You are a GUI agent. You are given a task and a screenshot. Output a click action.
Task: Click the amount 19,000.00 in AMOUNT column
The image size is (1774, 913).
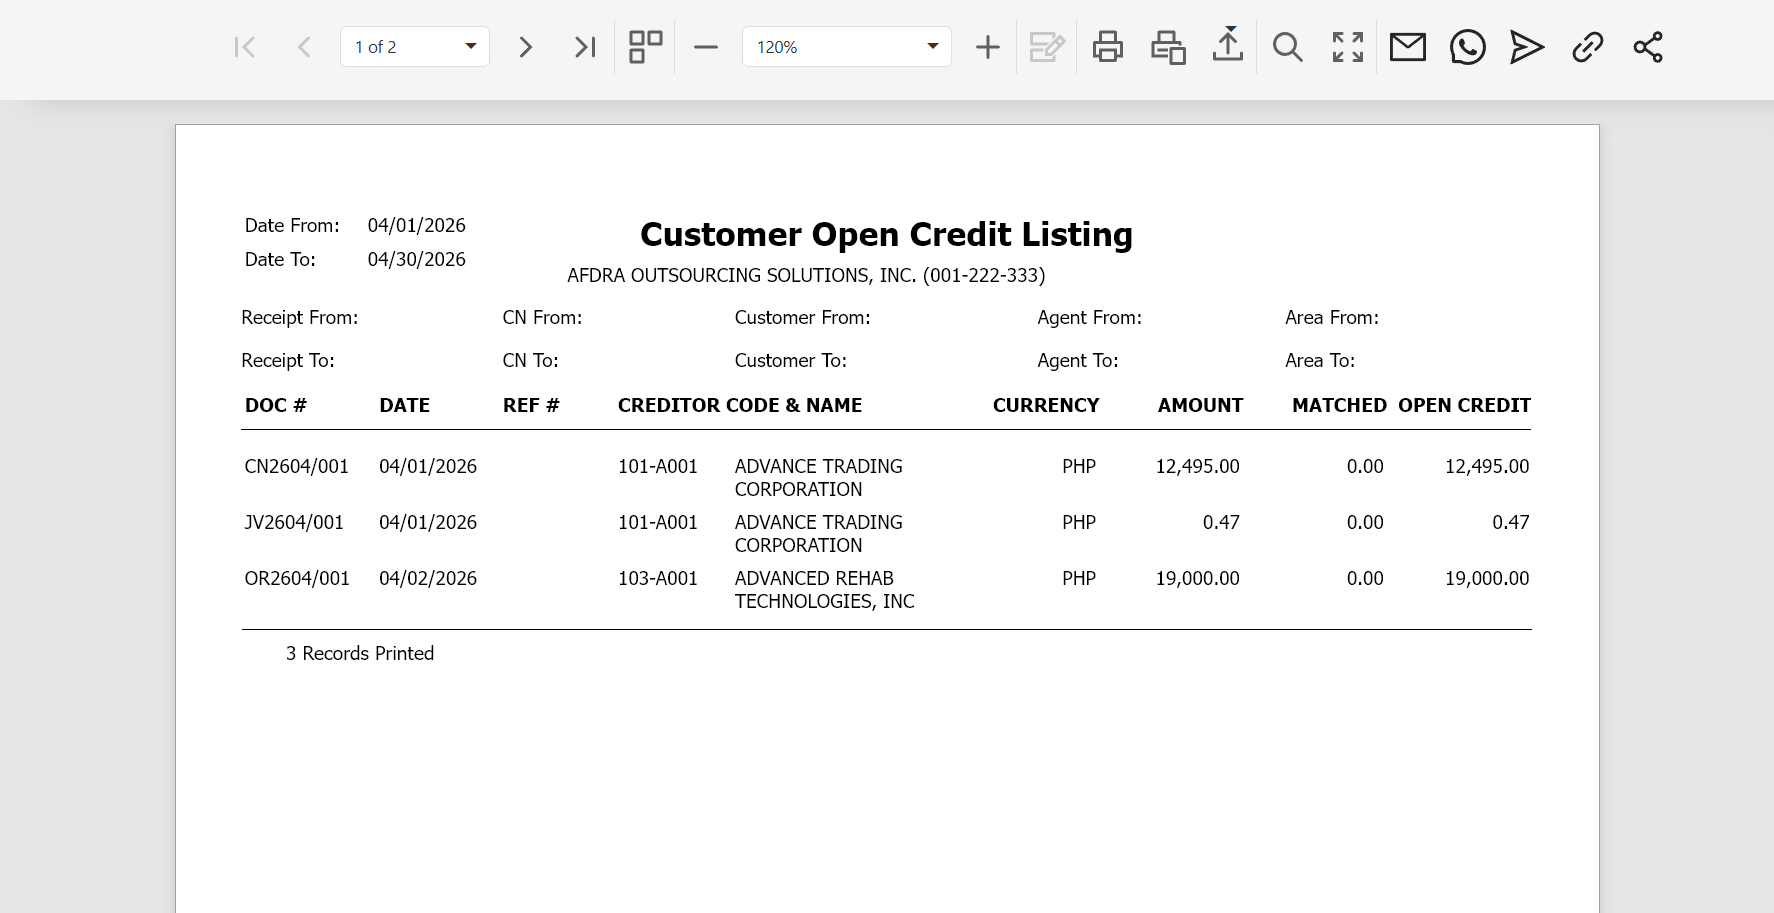(1197, 578)
